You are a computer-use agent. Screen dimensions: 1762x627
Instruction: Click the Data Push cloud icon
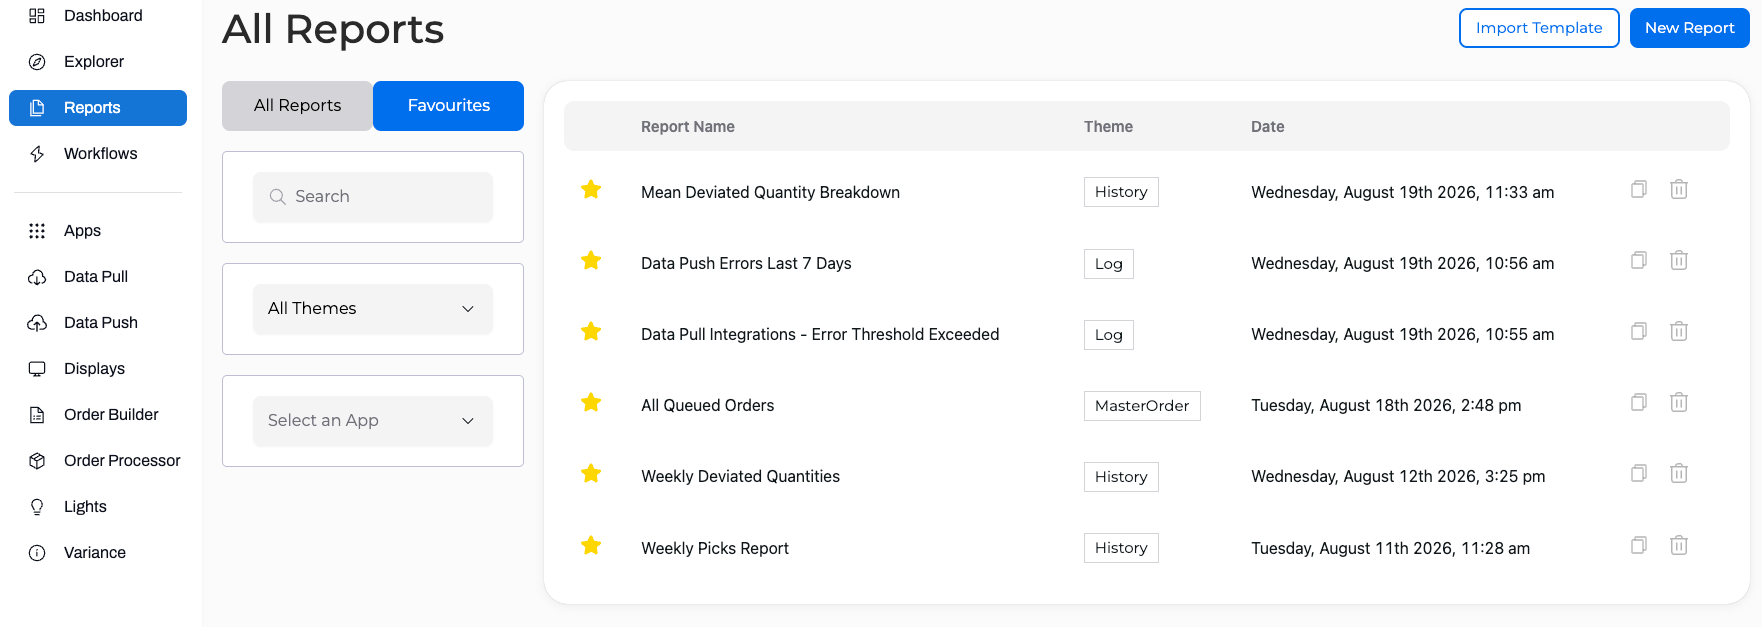point(37,323)
